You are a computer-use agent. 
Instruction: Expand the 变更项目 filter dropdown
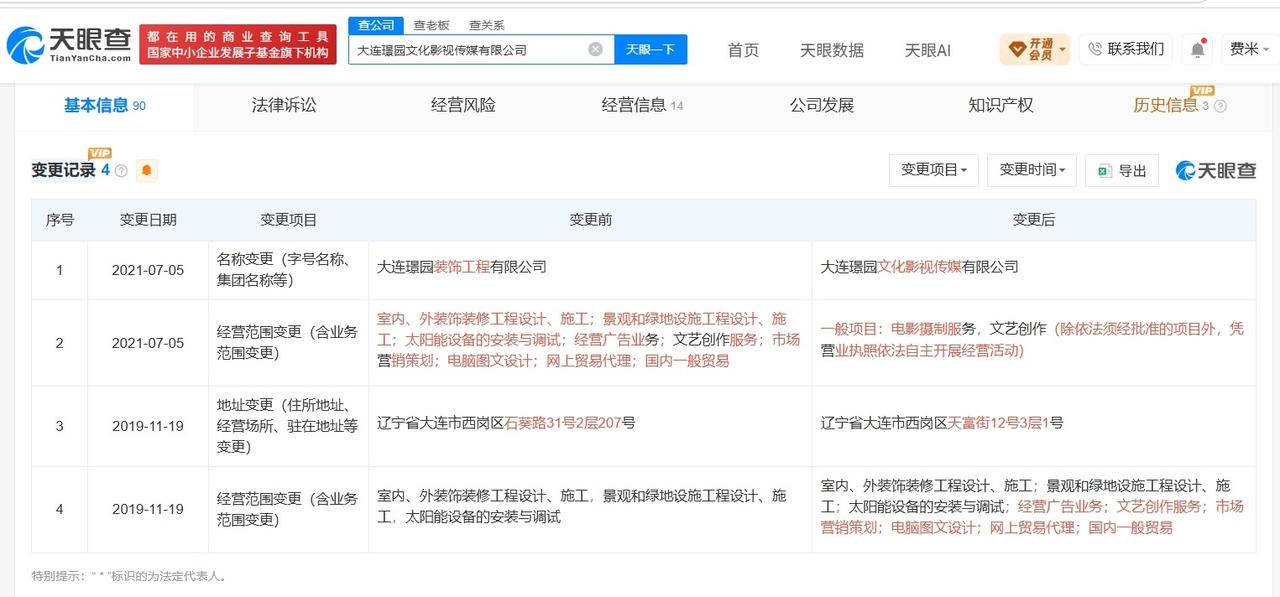click(933, 170)
